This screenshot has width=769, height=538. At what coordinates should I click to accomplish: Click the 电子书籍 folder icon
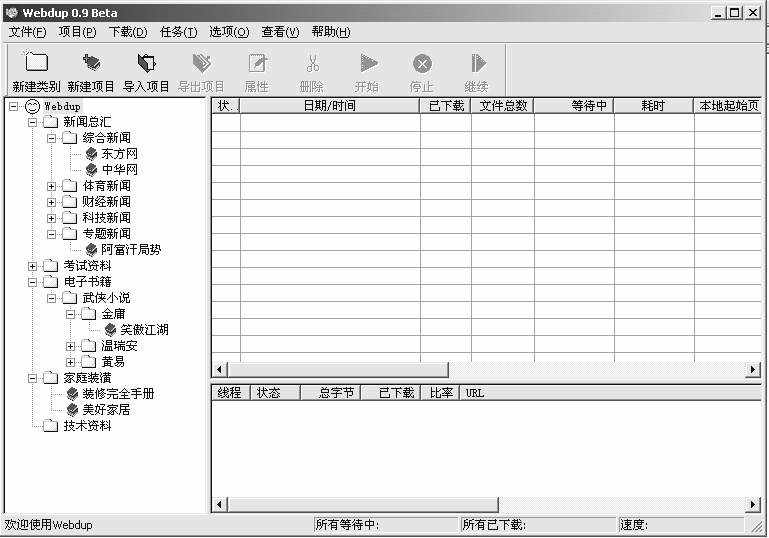(51, 282)
